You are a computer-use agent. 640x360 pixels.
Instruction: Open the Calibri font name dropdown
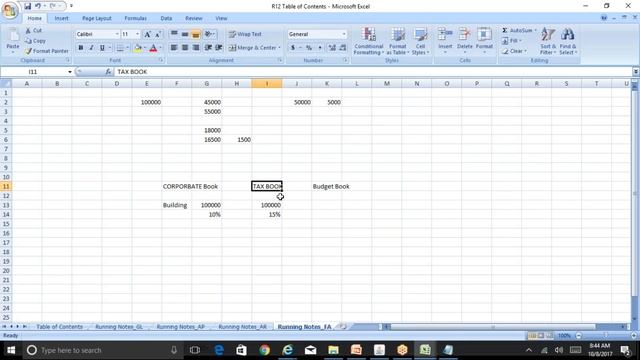click(x=117, y=34)
